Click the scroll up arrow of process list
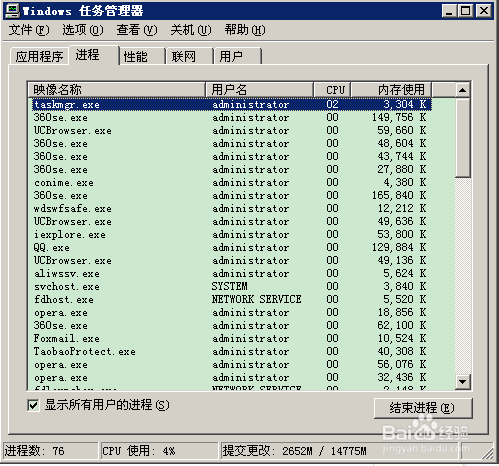 462,90
